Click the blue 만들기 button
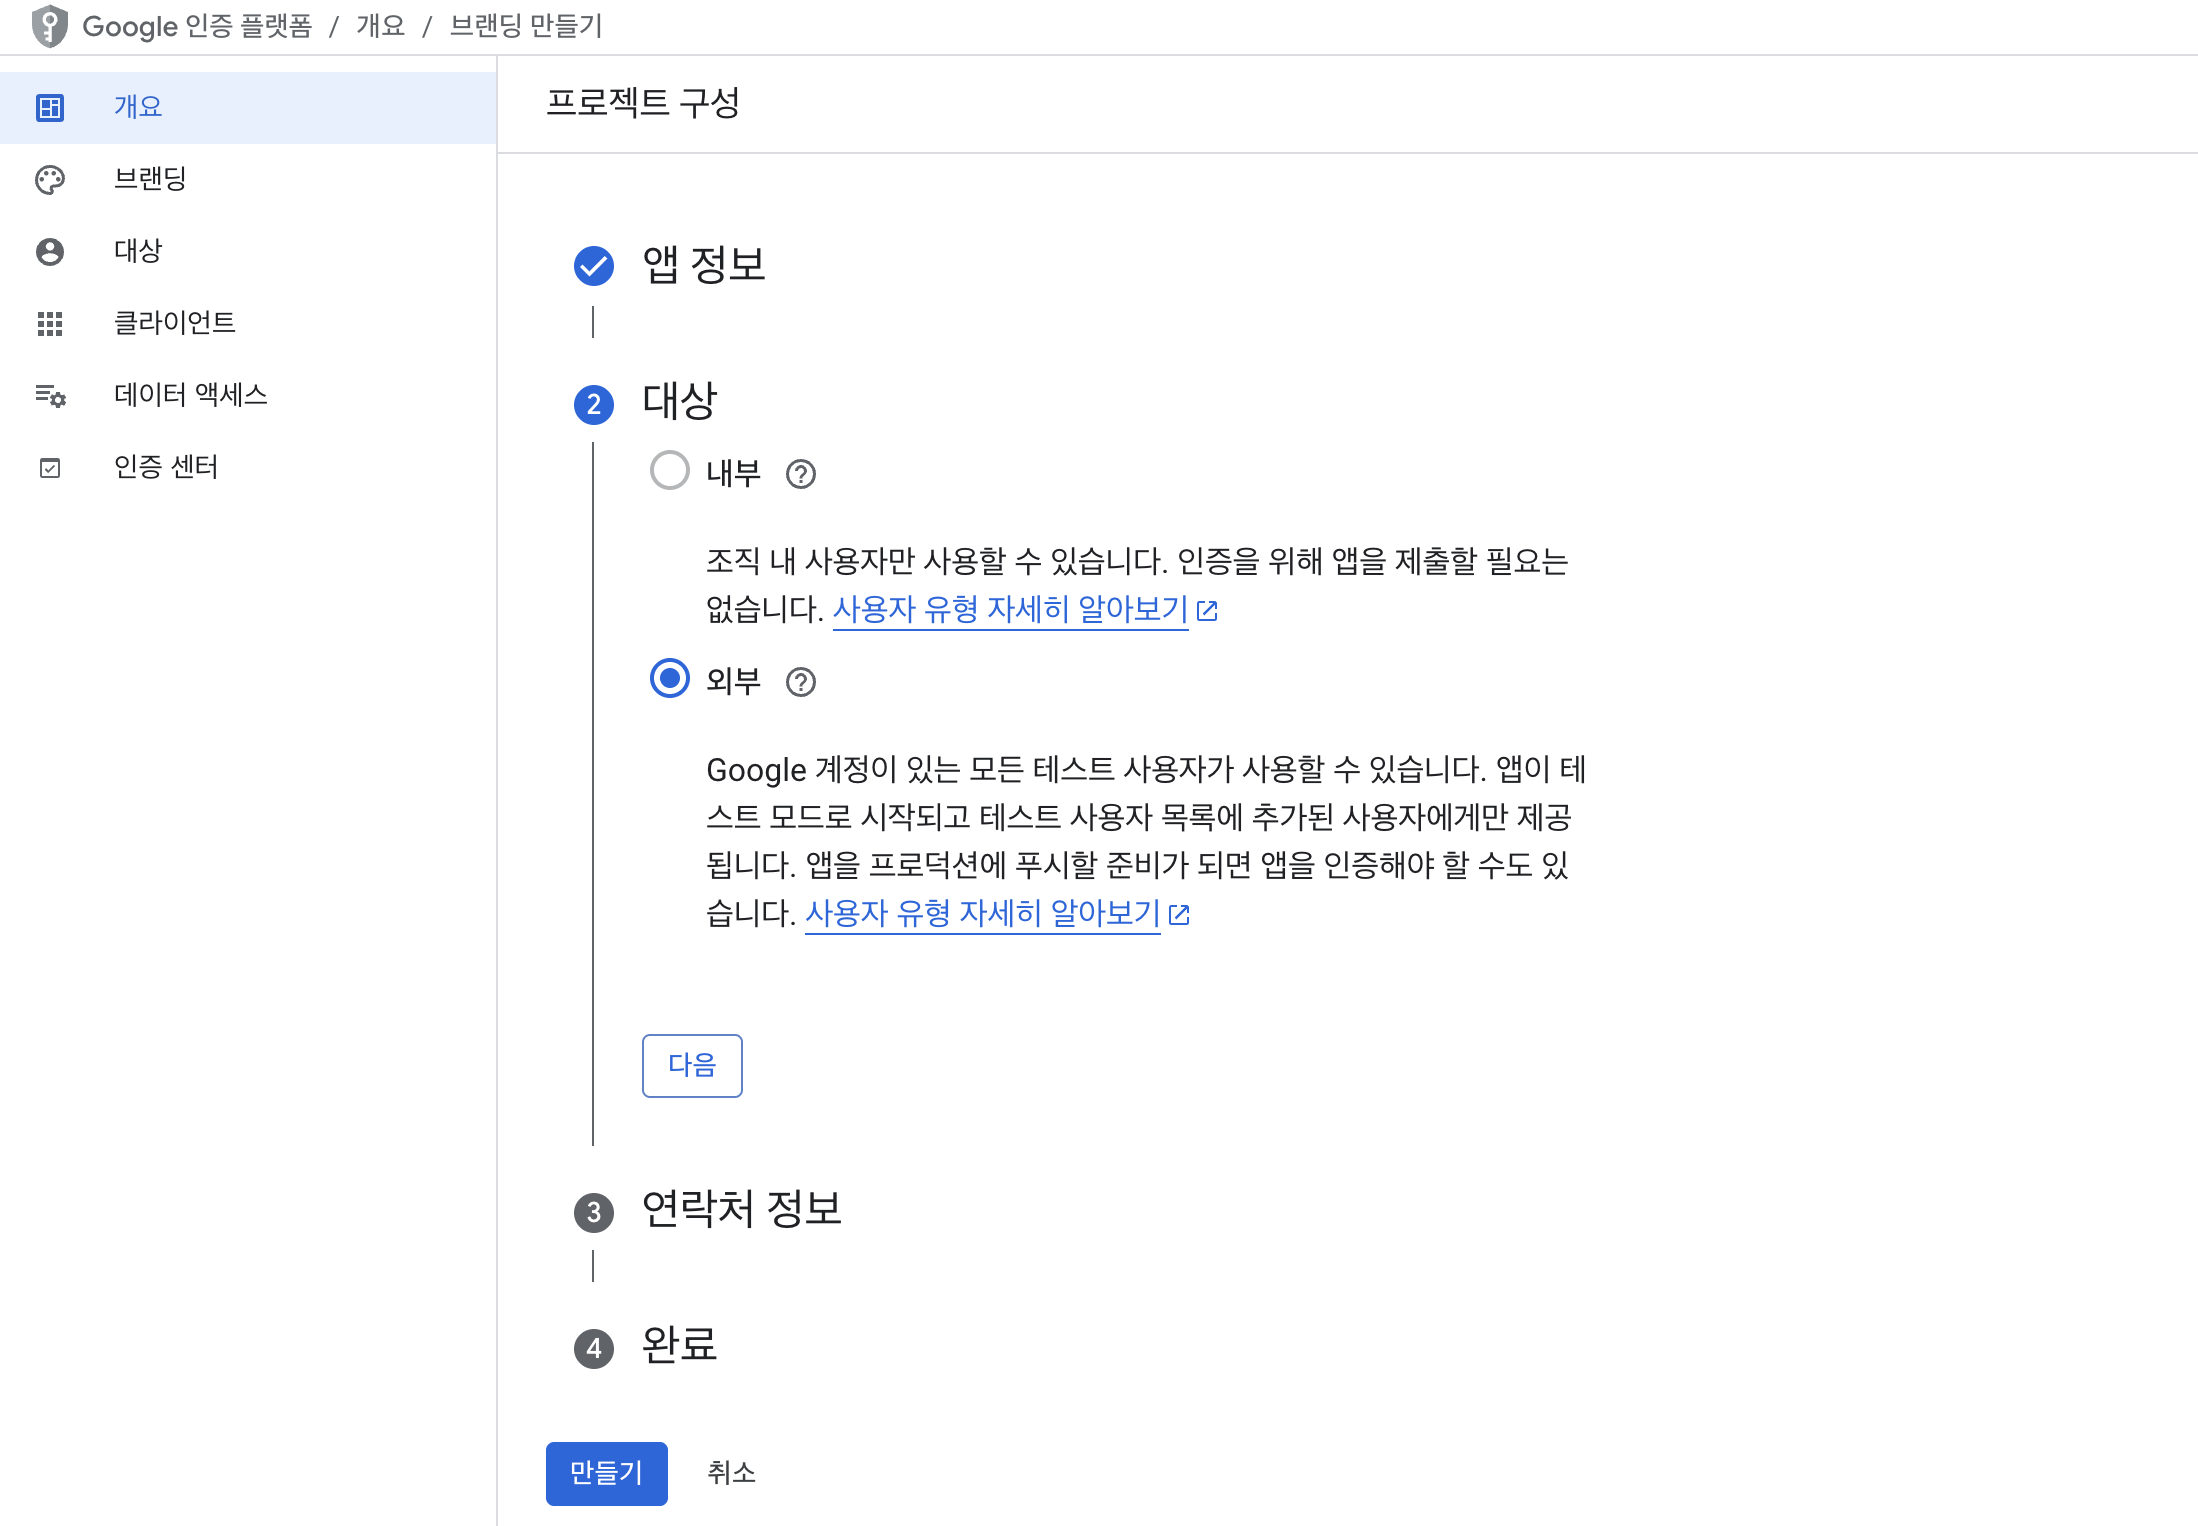This screenshot has width=2198, height=1526. click(x=607, y=1473)
